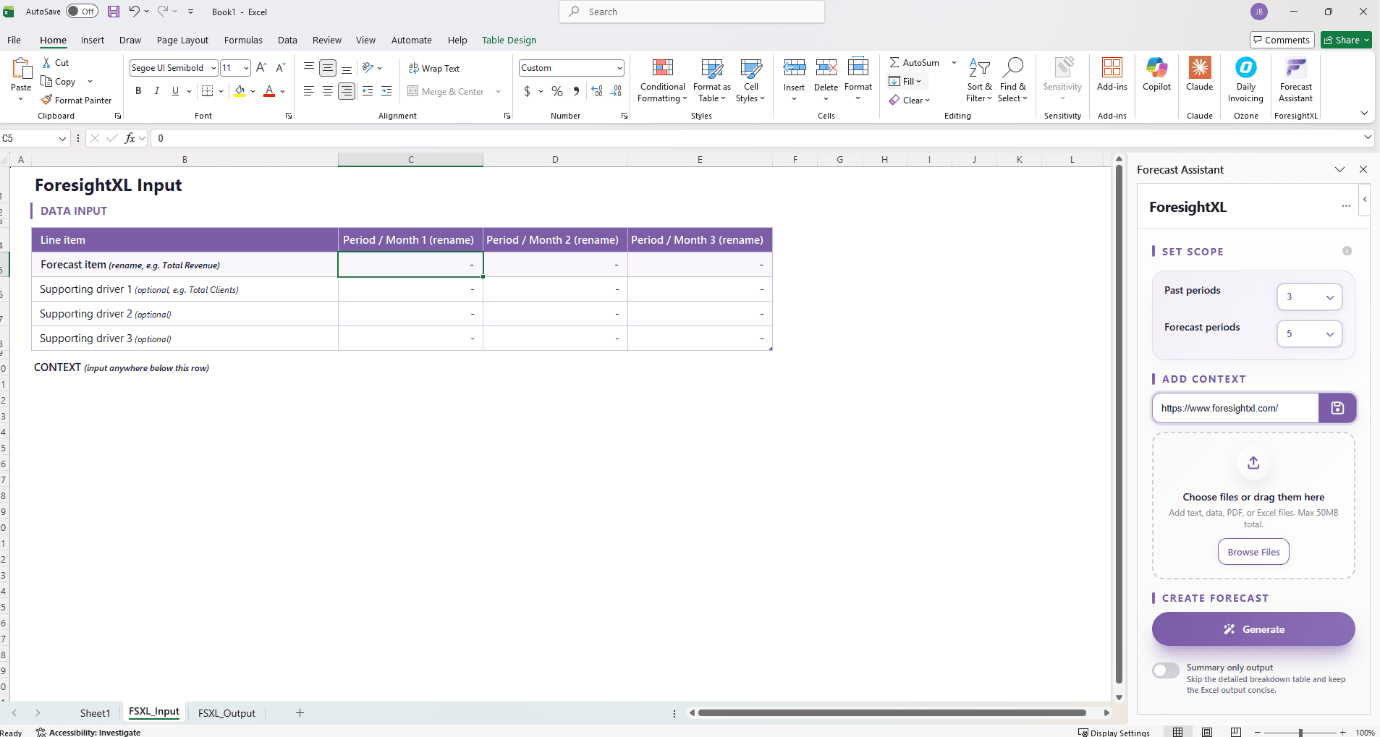
Task: Expand the formula bar
Action: point(1368,138)
